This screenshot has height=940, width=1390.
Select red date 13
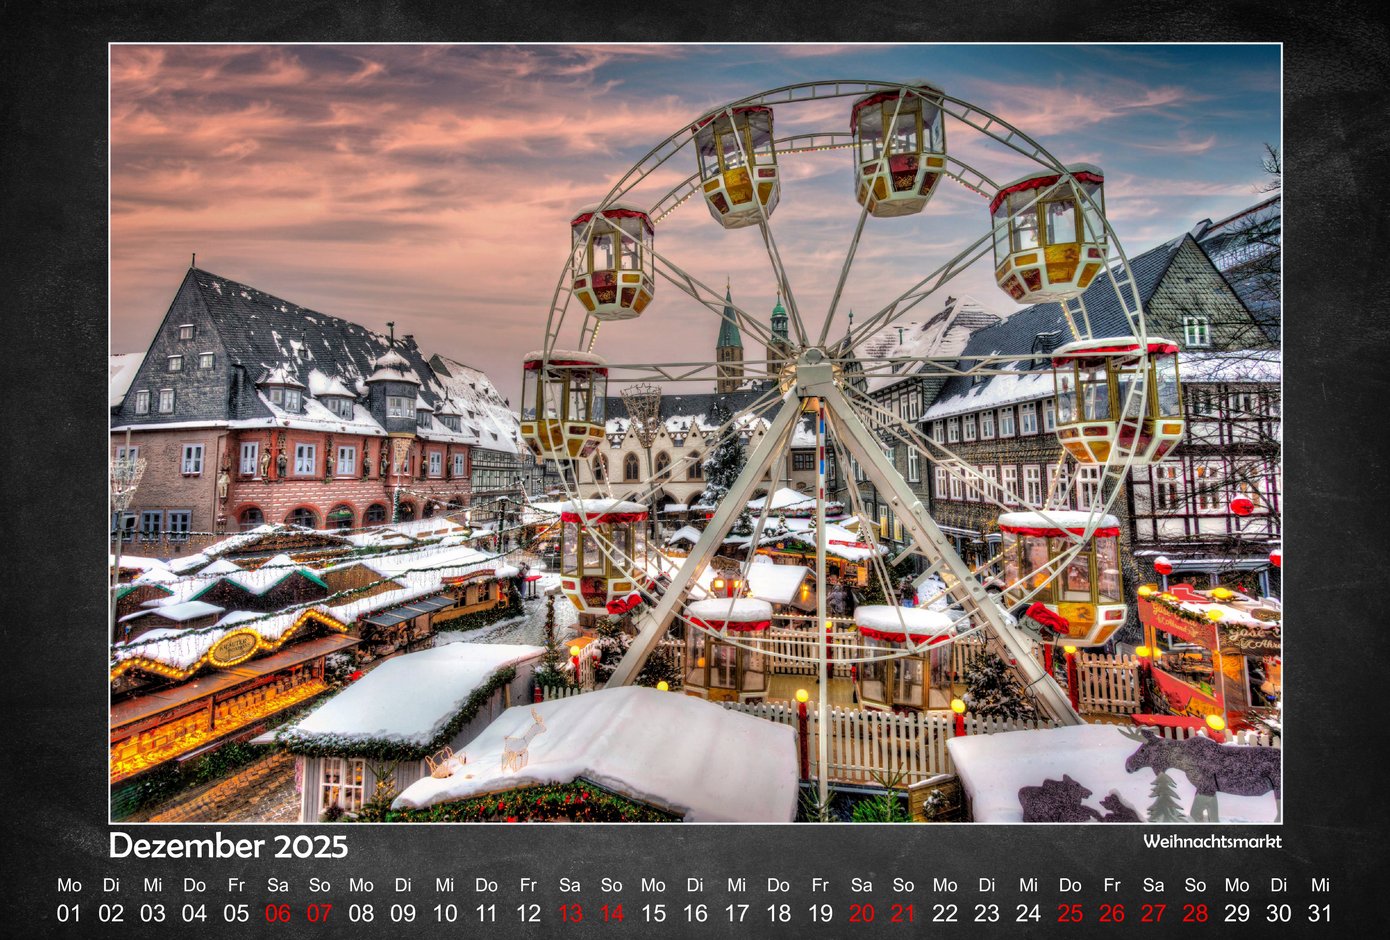[570, 913]
